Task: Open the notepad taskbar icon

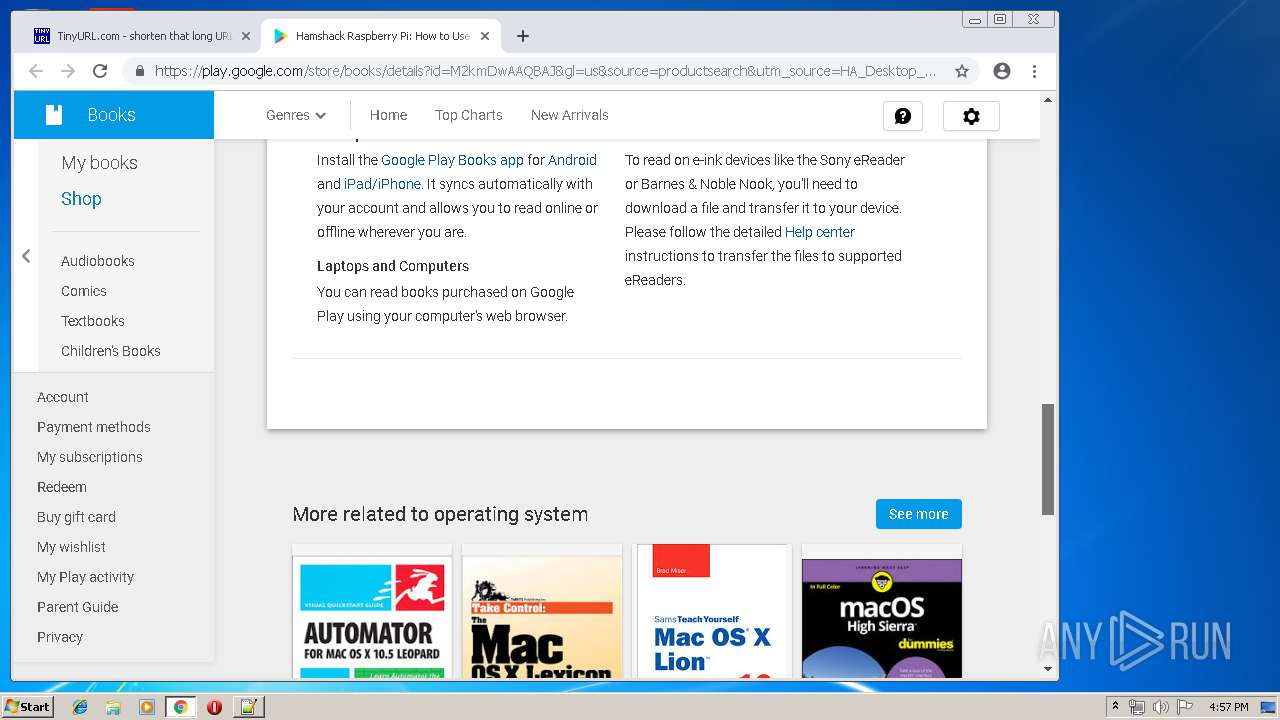Action: pos(248,707)
